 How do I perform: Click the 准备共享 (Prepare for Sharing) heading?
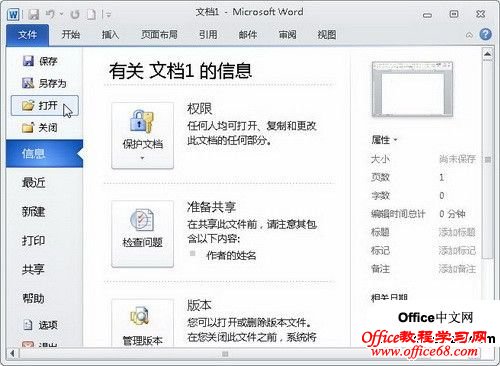211,207
